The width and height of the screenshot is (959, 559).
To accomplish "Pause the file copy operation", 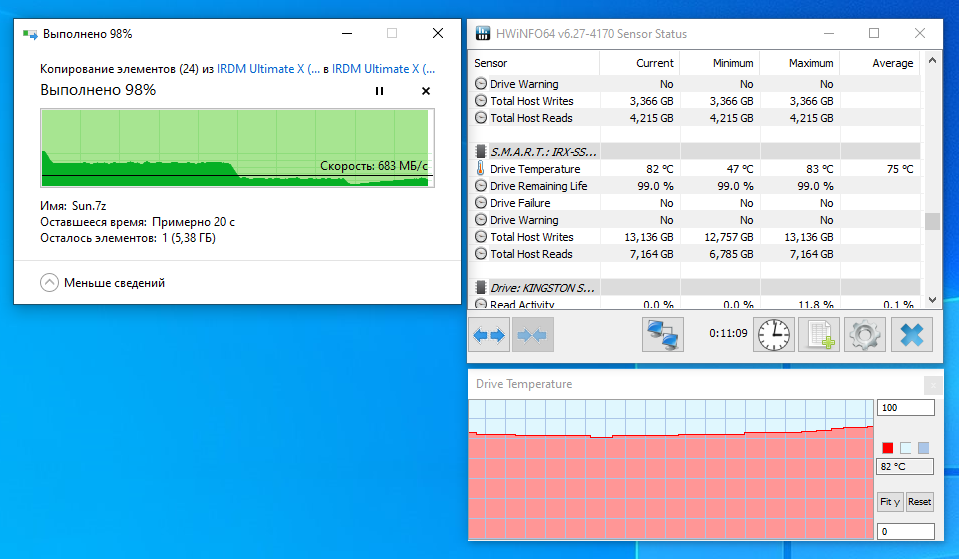I will click(379, 91).
